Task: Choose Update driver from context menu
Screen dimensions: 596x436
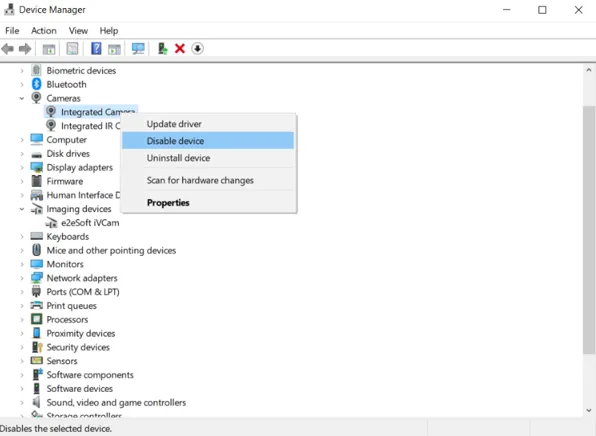Action: coord(208,124)
